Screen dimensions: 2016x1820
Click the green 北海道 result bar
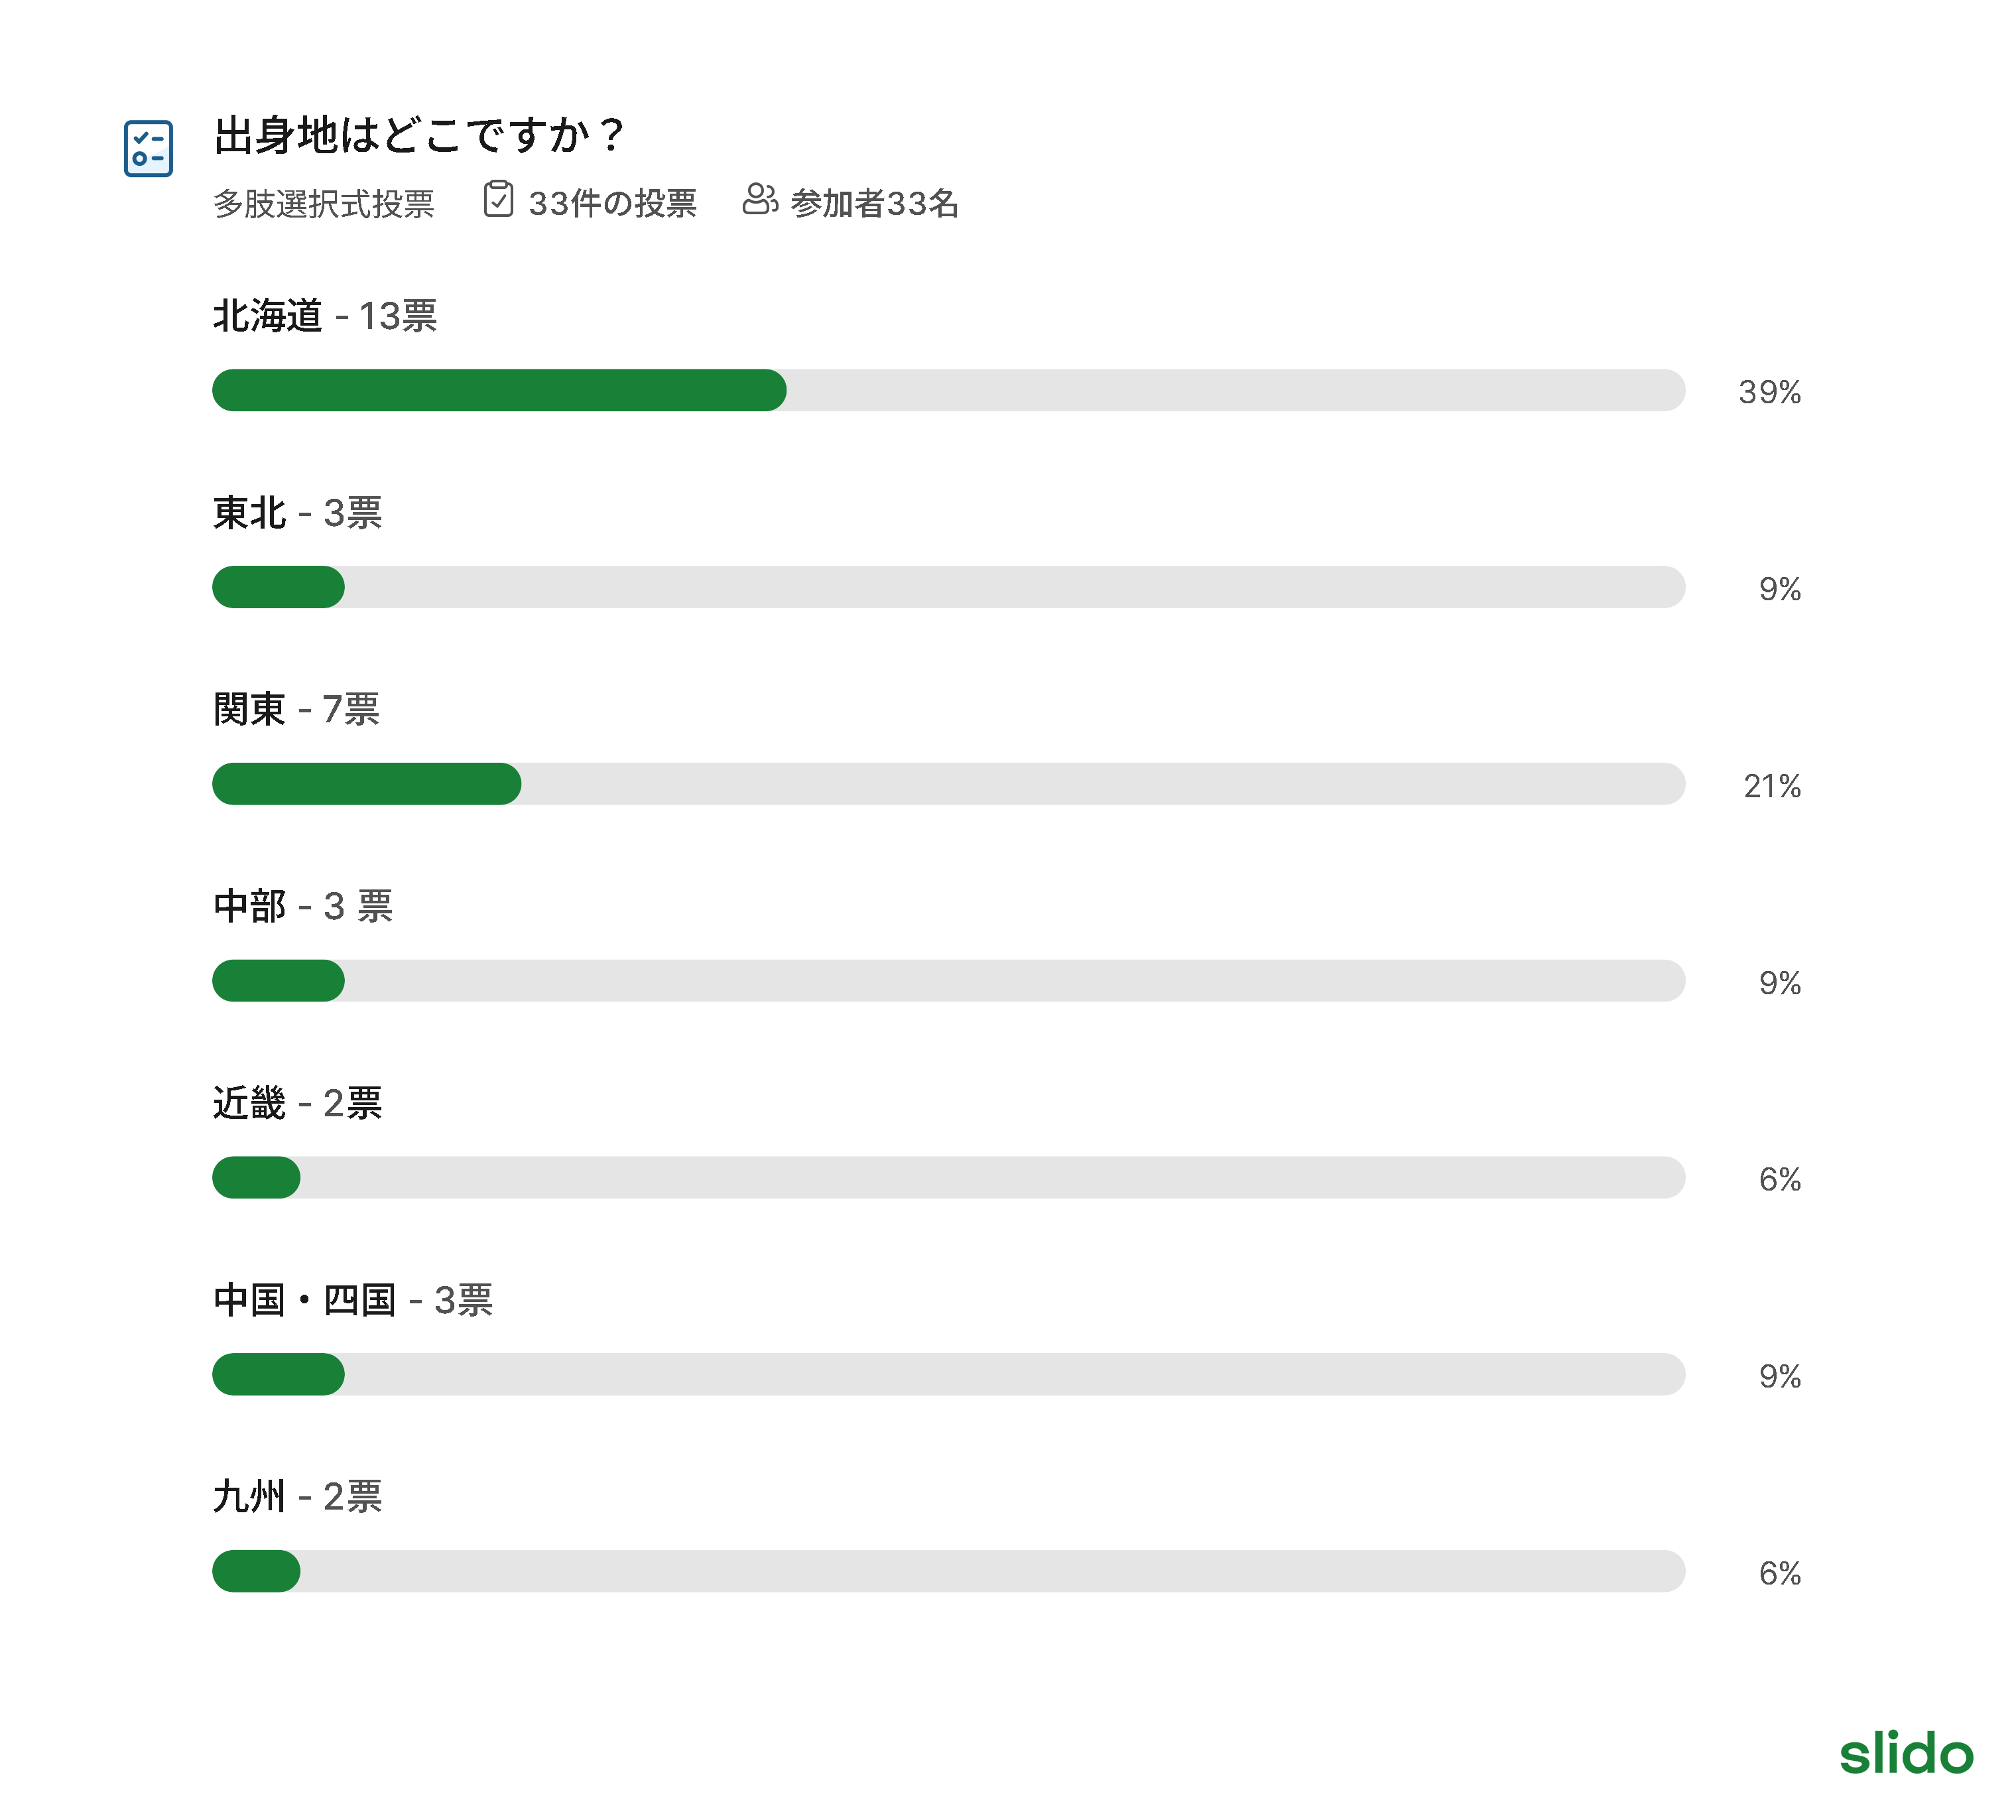pyautogui.click(x=499, y=390)
